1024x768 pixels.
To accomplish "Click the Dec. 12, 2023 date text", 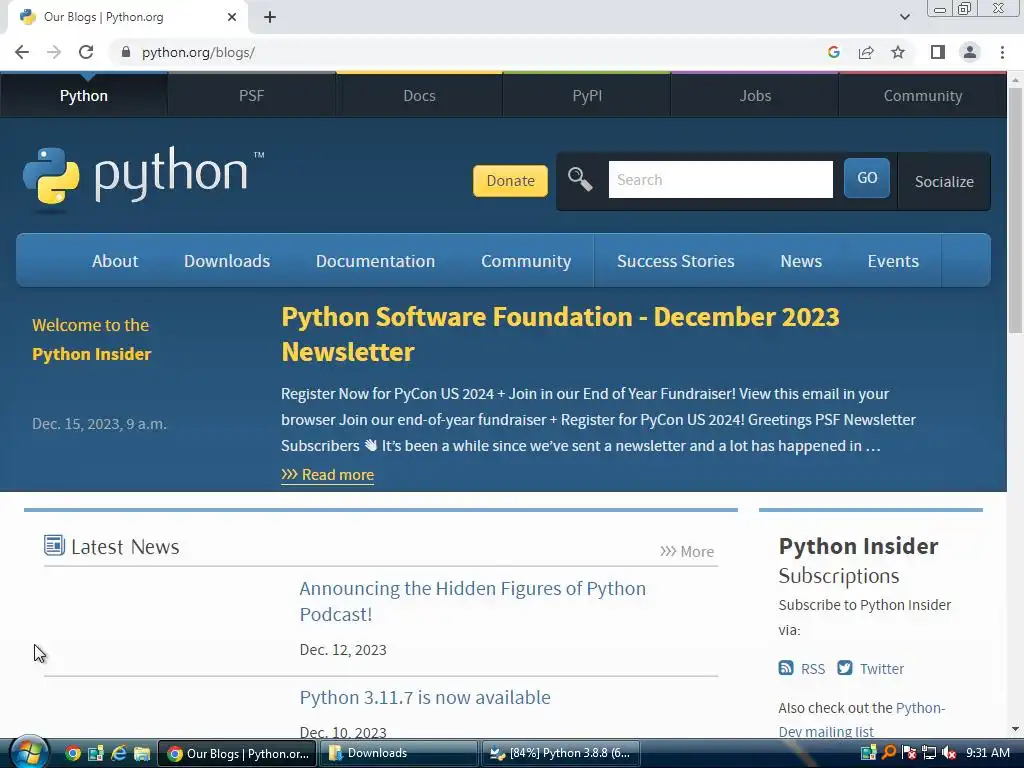I will click(343, 649).
